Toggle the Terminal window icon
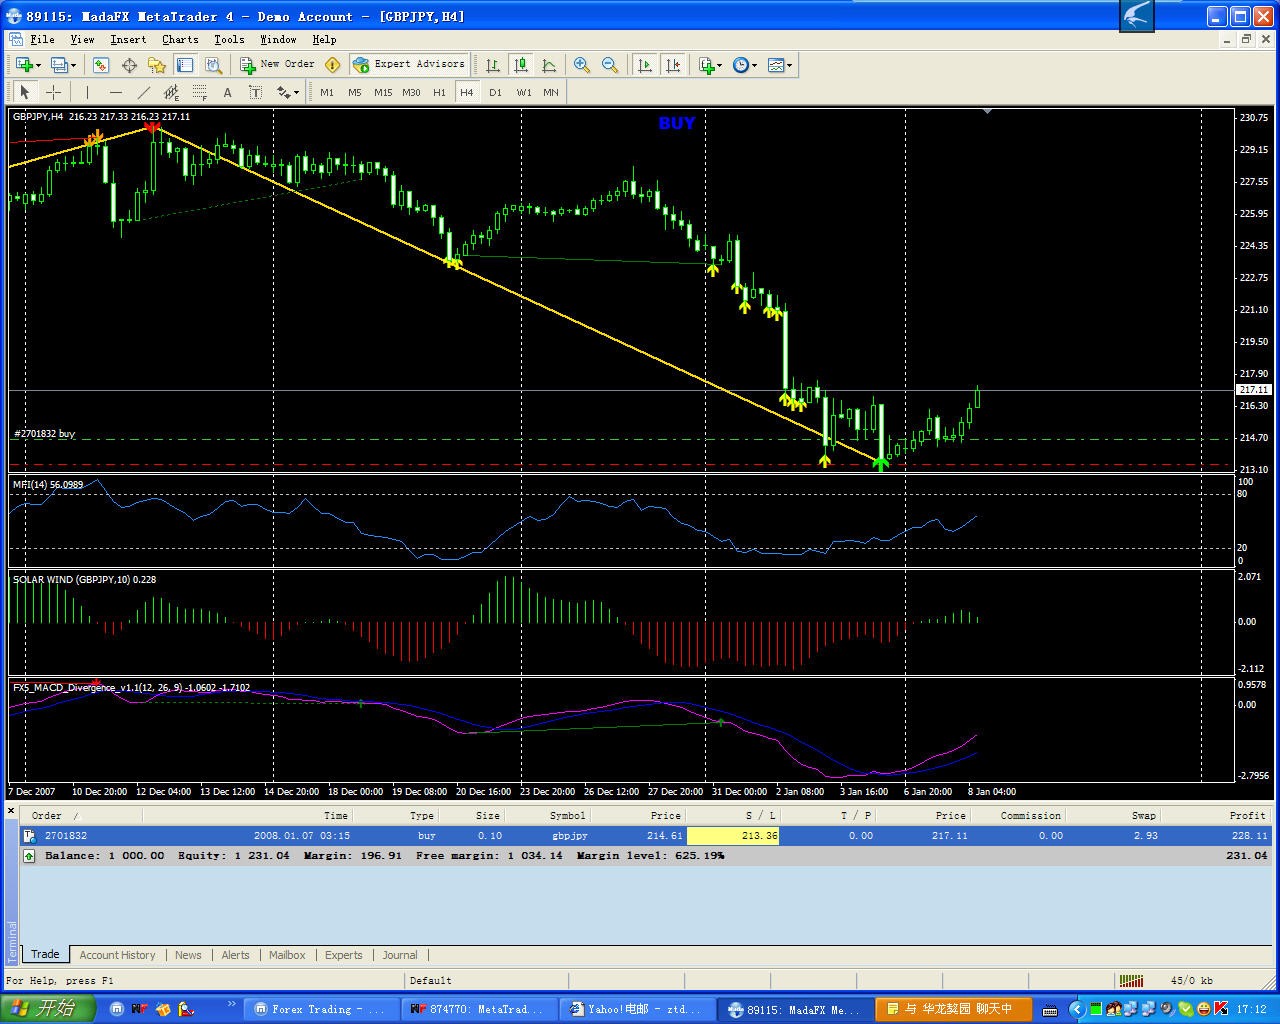1280x1024 pixels. [185, 65]
